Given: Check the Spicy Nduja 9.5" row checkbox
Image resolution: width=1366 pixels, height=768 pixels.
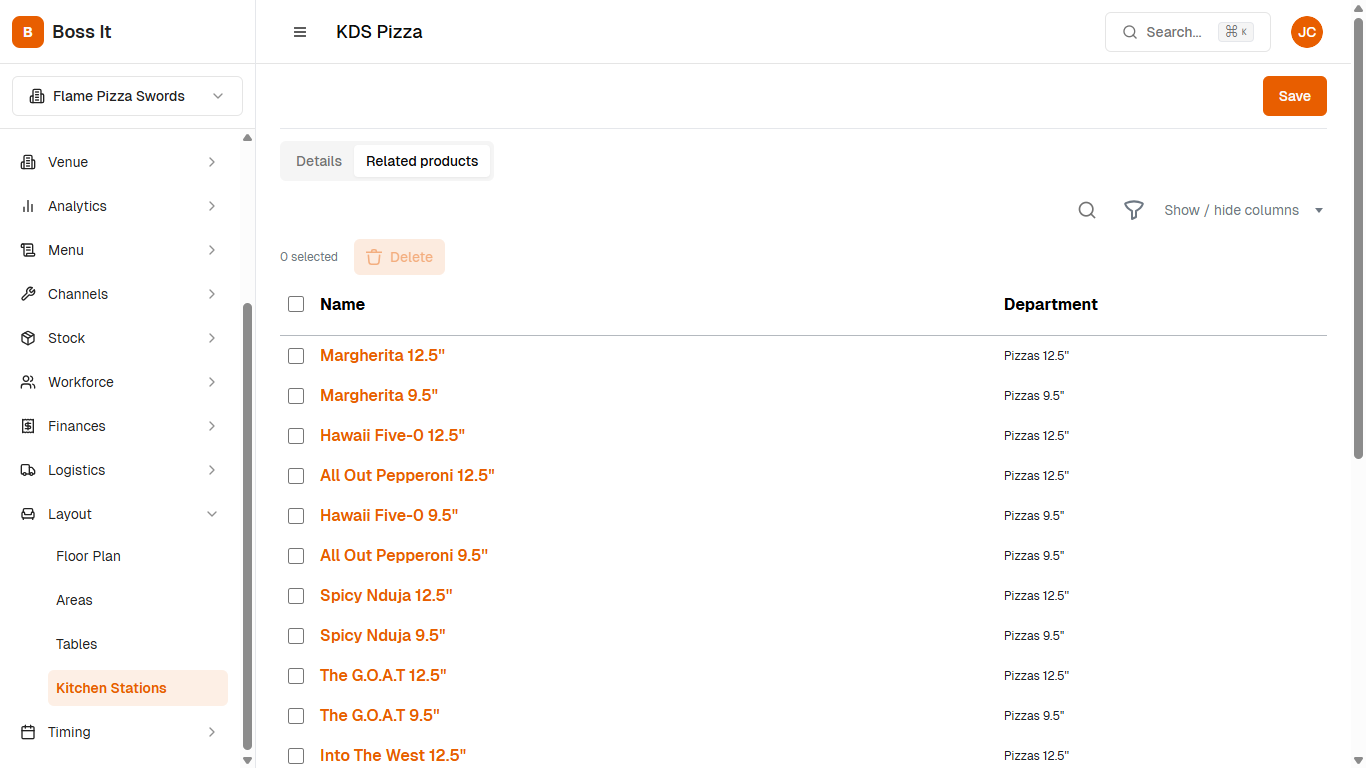Looking at the screenshot, I should (296, 636).
